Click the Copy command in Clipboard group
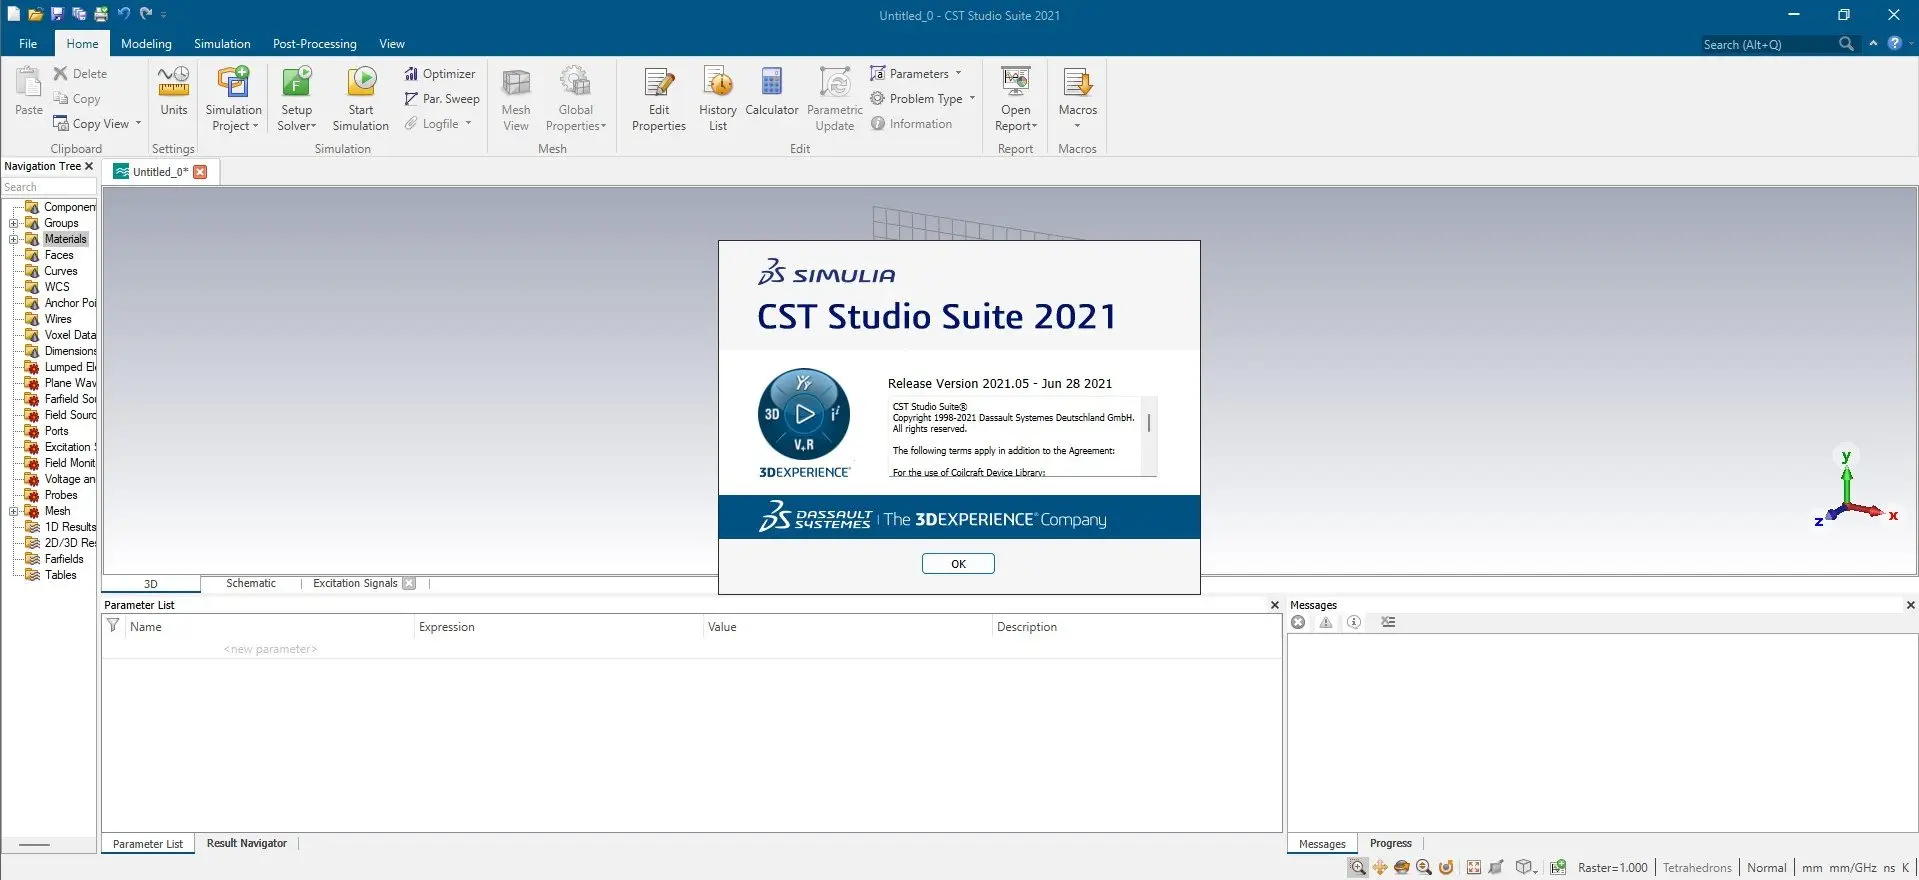Screen dimensions: 1919x880 [77, 99]
